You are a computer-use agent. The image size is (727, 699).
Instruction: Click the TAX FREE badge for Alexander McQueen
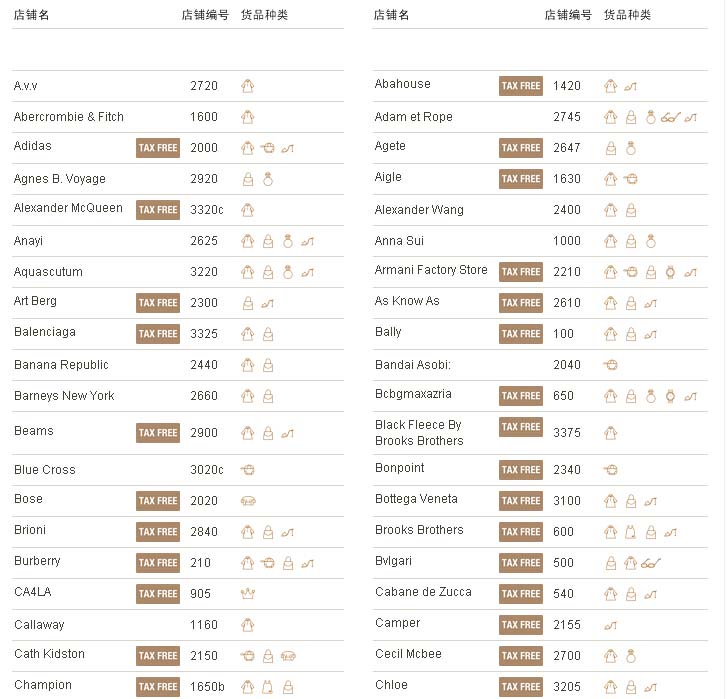tap(158, 210)
